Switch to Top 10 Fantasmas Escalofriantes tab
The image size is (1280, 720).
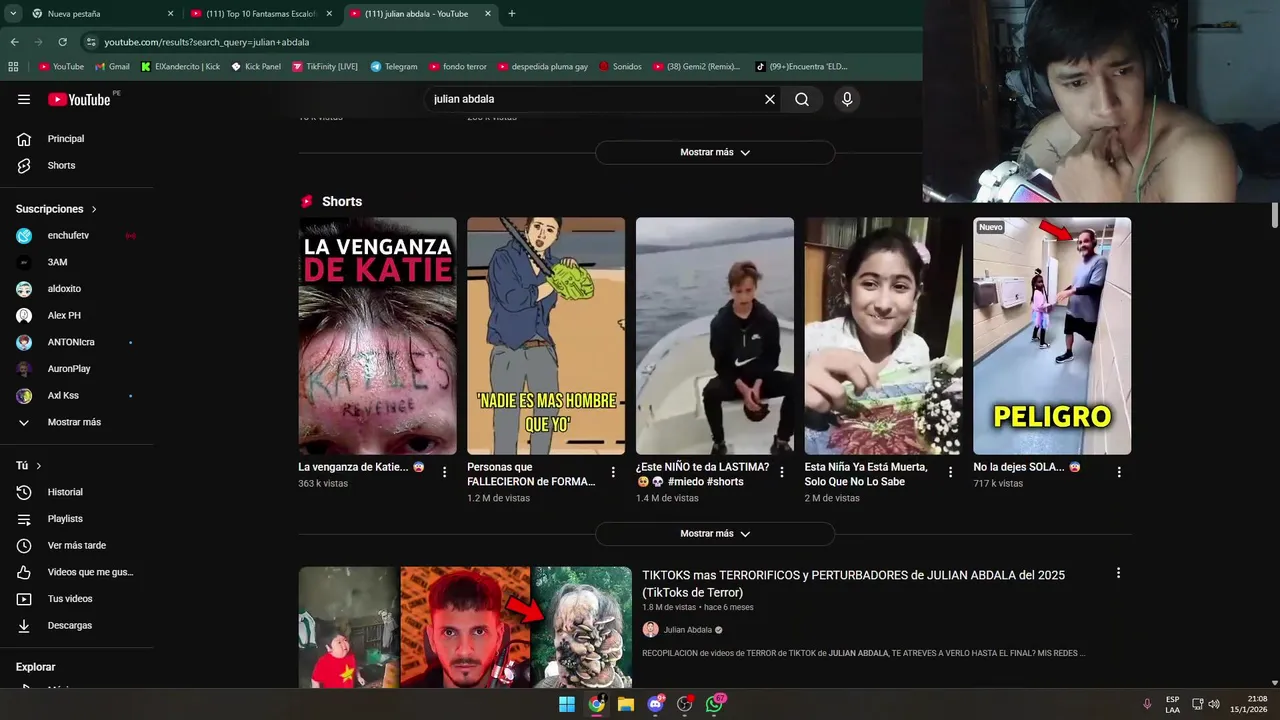(x=262, y=14)
